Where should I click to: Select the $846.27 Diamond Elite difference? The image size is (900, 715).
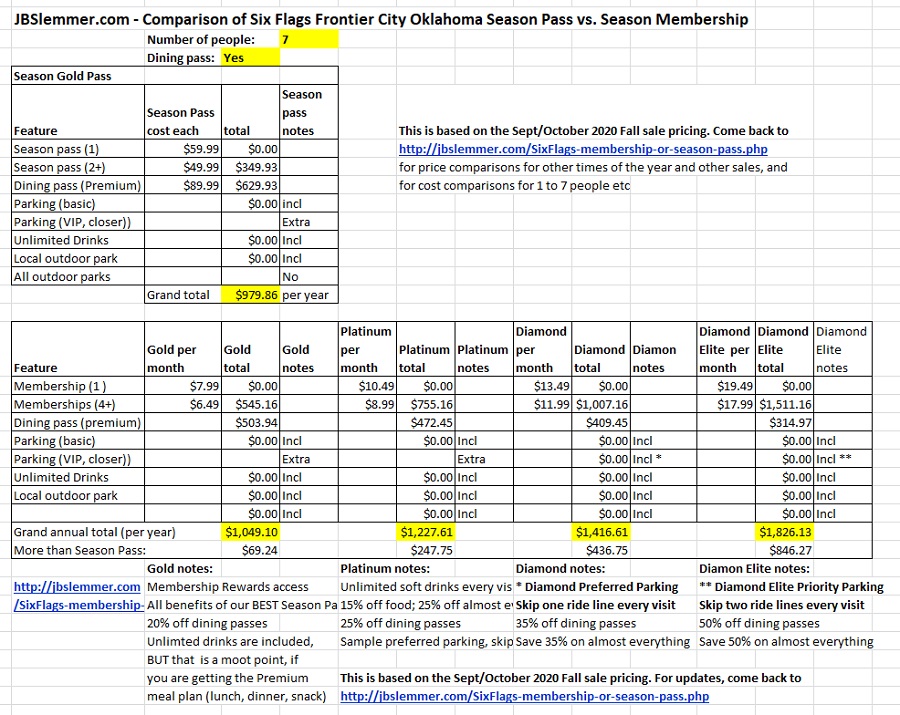785,550
